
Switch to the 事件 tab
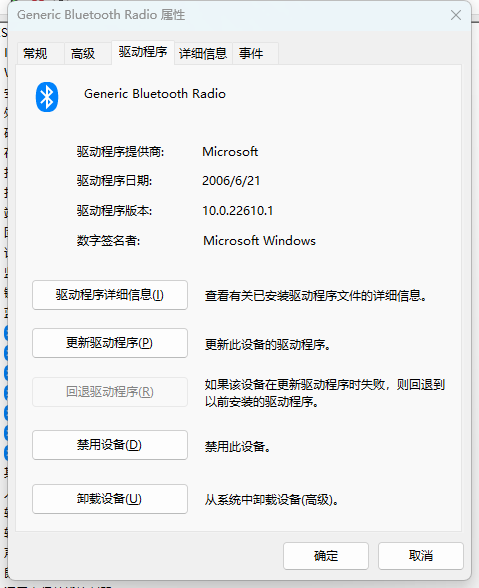click(255, 54)
